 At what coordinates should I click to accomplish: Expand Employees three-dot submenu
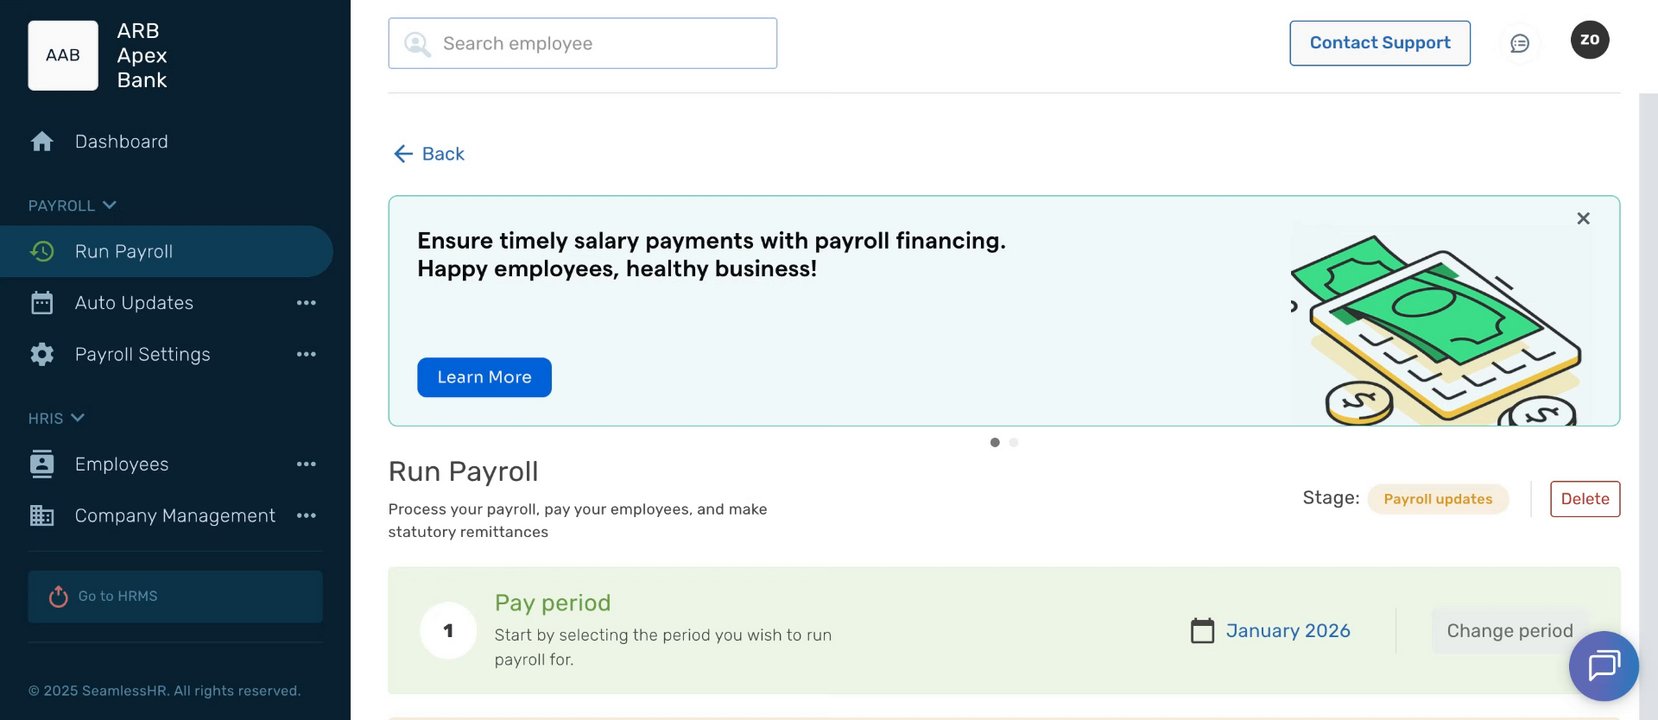[x=306, y=464]
